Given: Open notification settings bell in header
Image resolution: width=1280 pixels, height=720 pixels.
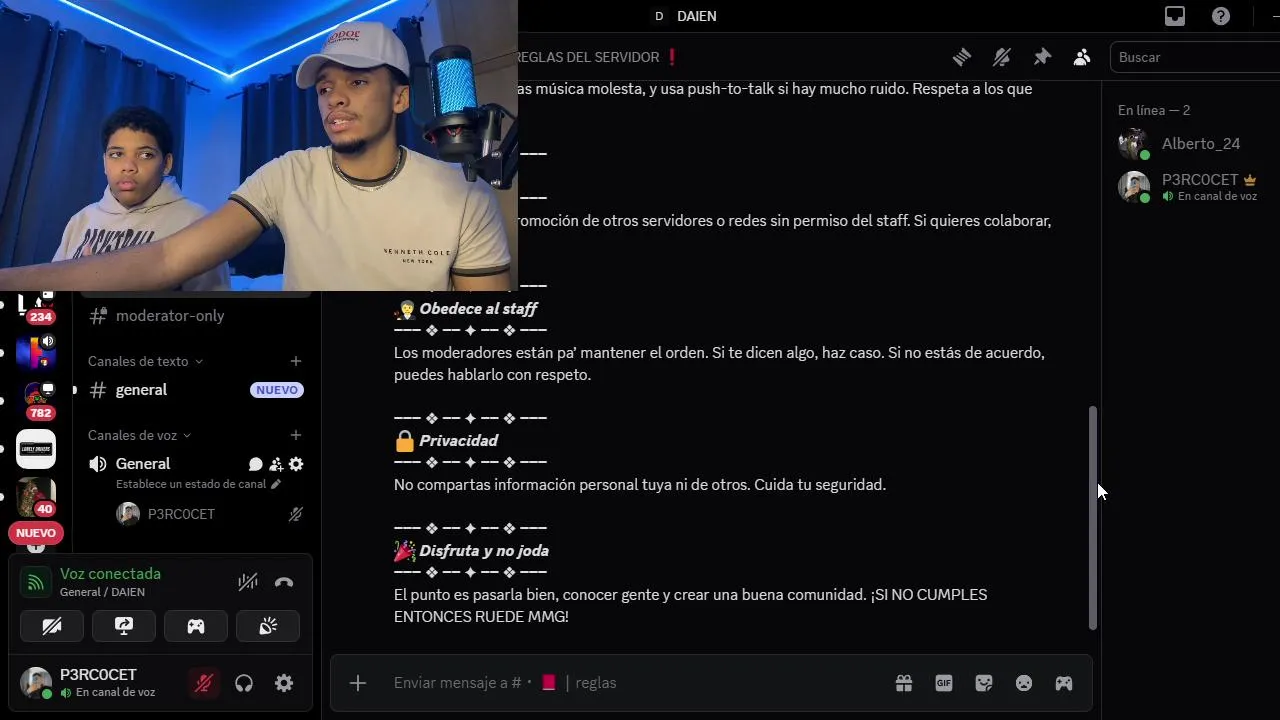Looking at the screenshot, I should coord(1001,57).
